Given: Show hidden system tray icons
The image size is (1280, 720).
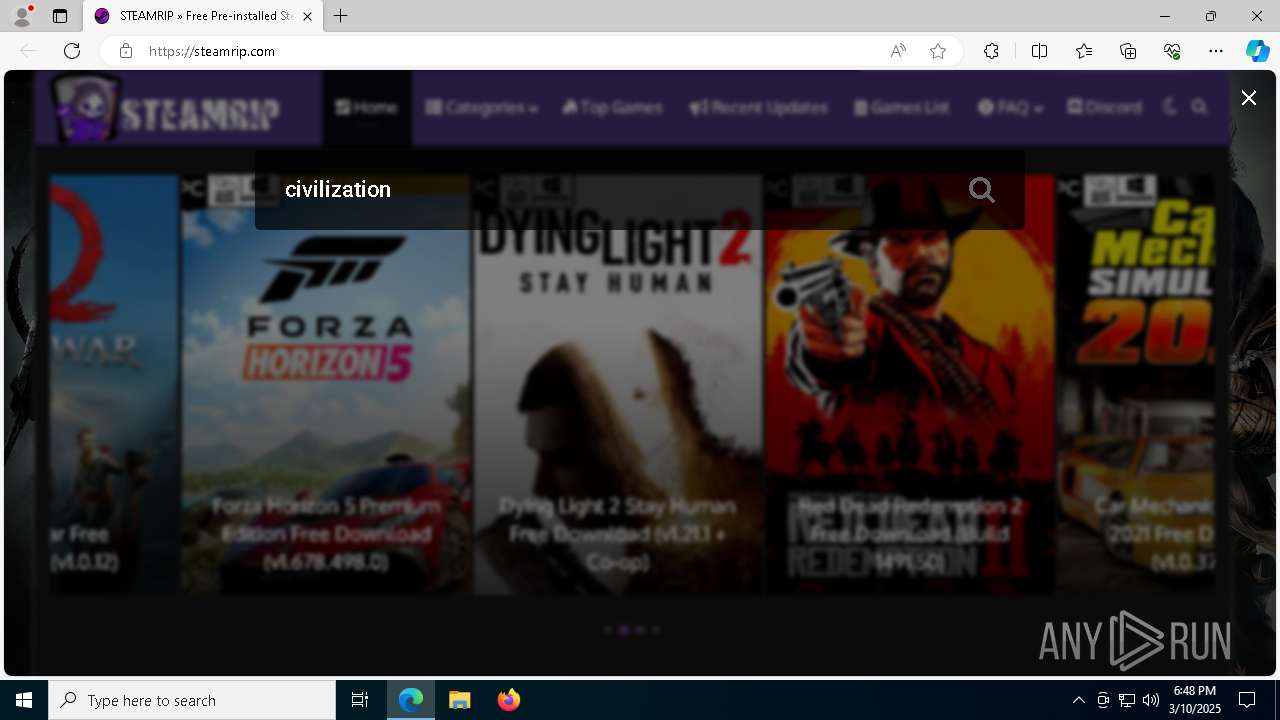Looking at the screenshot, I should (1078, 700).
